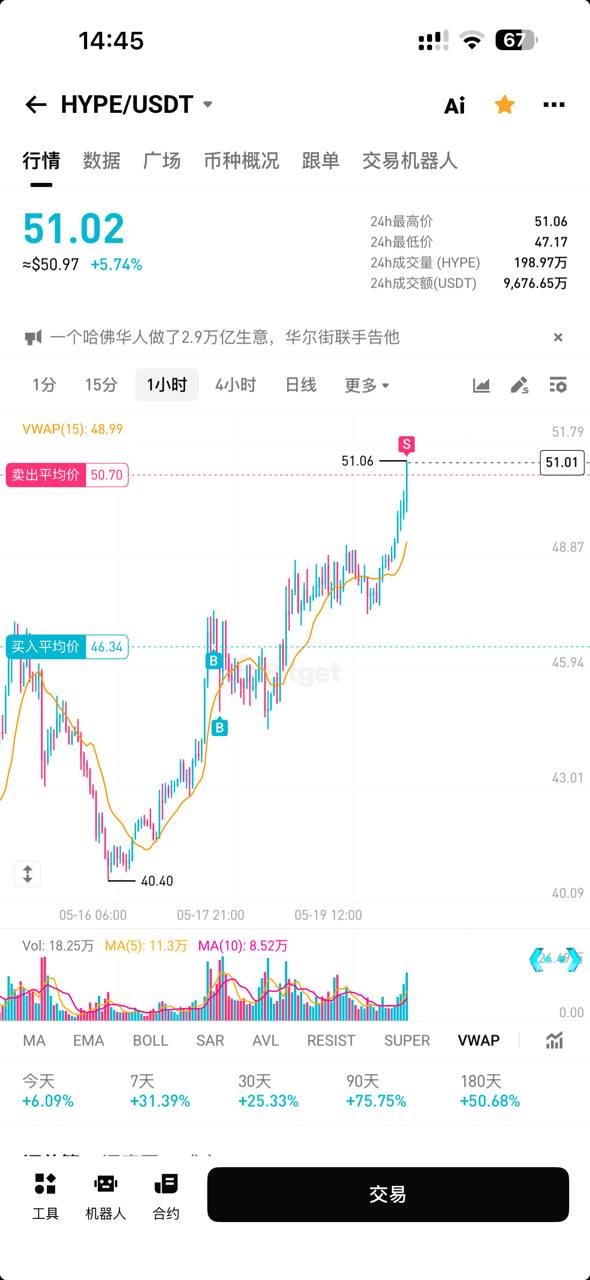Toggle the favorite star icon
The height and width of the screenshot is (1280, 590).
(x=505, y=104)
